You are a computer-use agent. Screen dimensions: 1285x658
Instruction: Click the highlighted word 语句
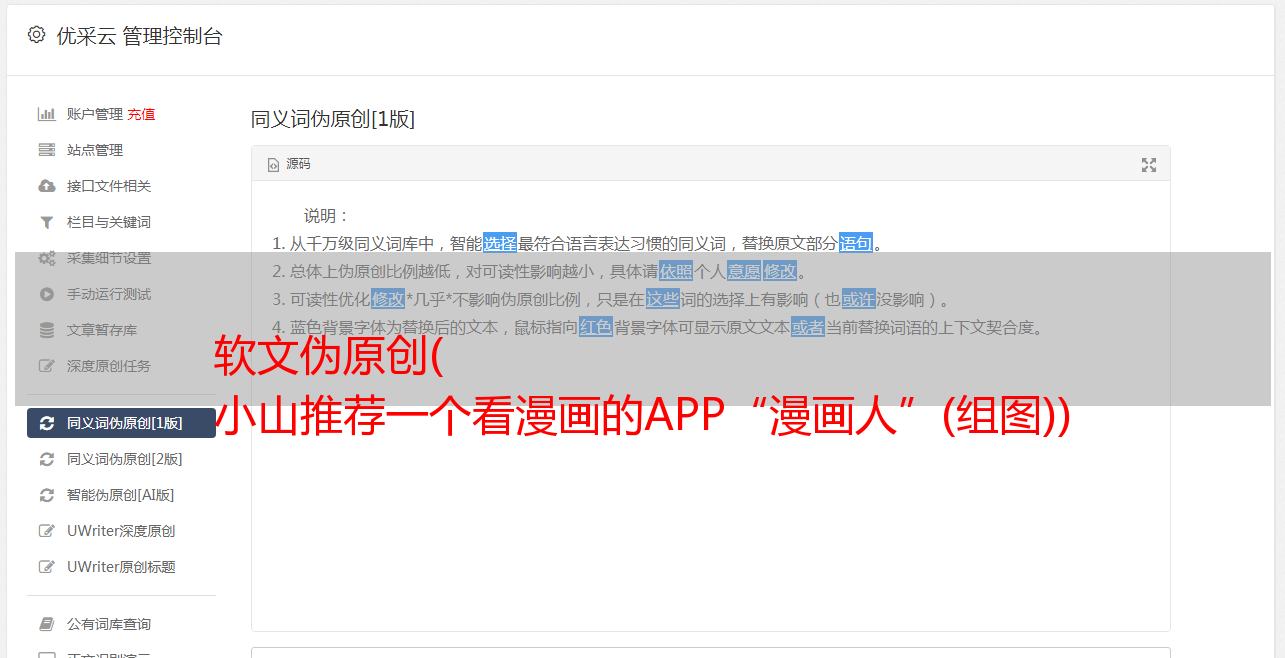(x=856, y=242)
